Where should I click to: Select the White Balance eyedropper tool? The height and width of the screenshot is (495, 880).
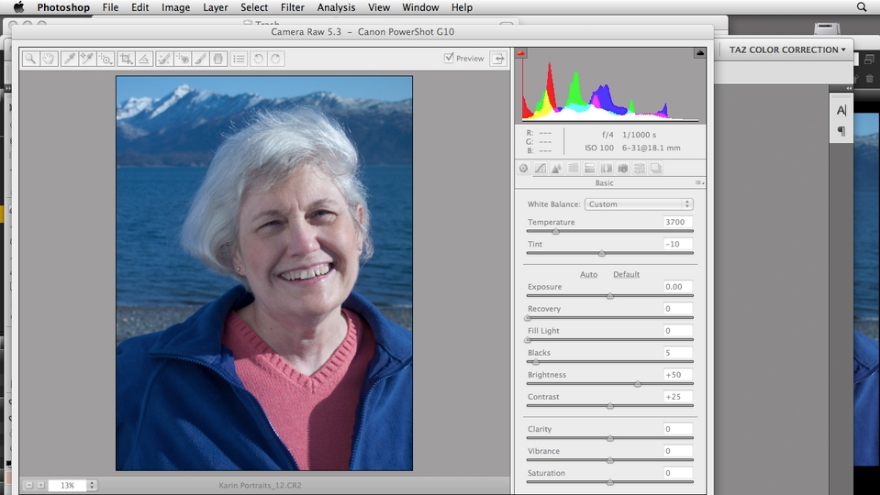point(69,58)
